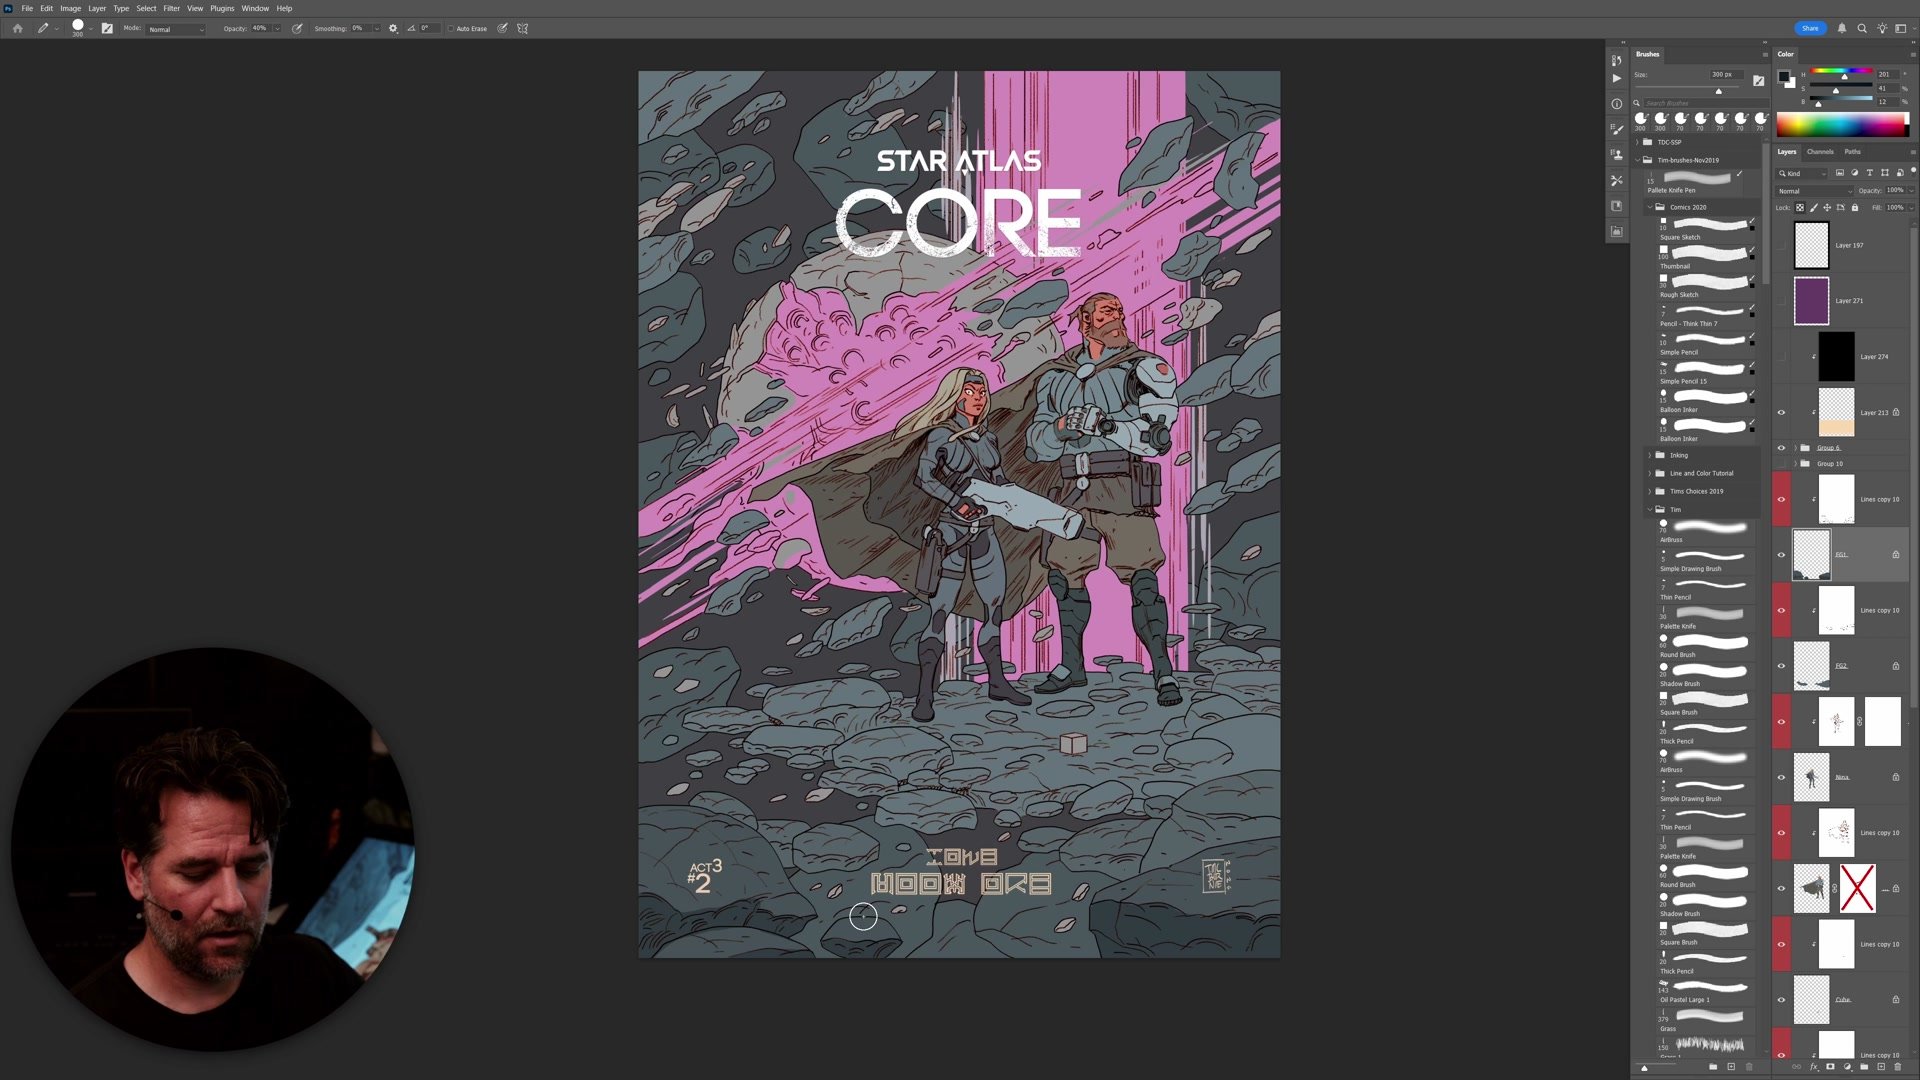Viewport: 1920px width, 1080px height.
Task: Enable the Auto Erase checkbox
Action: click(451, 28)
